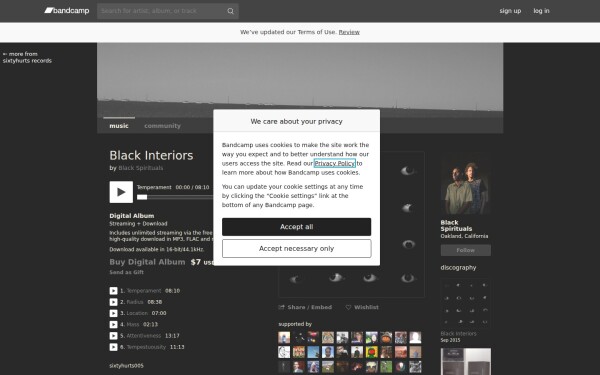Click the Bandcamp logo
Image resolution: width=600 pixels, height=375 pixels.
pyautogui.click(x=67, y=11)
